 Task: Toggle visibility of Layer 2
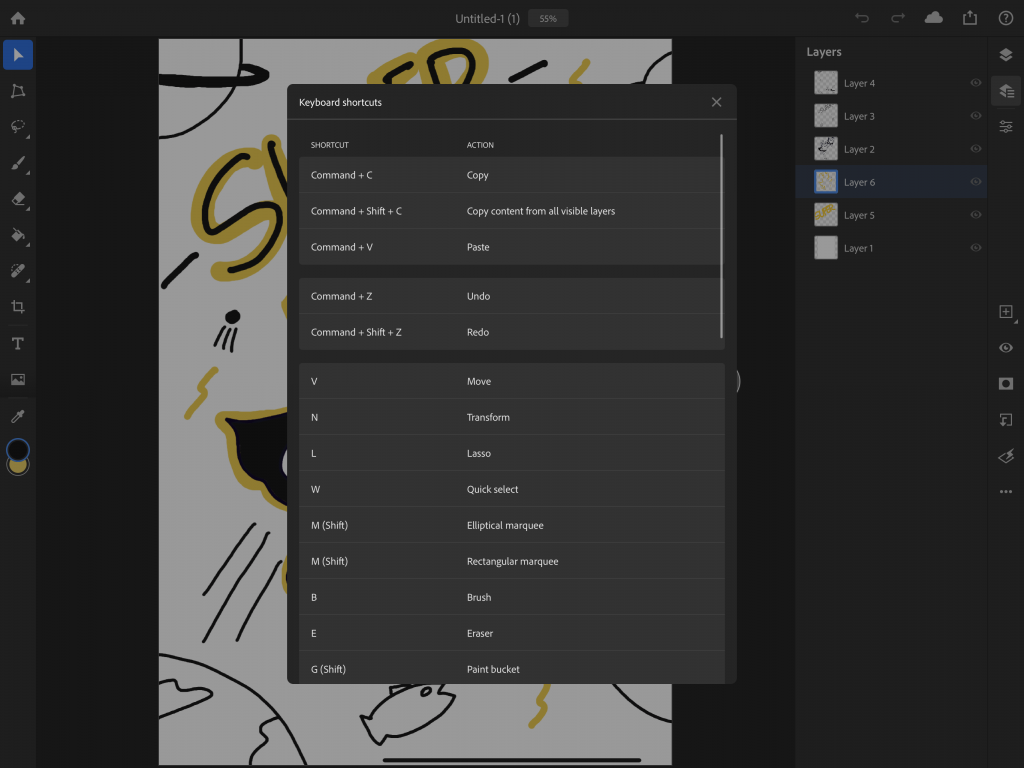pyautogui.click(x=976, y=149)
